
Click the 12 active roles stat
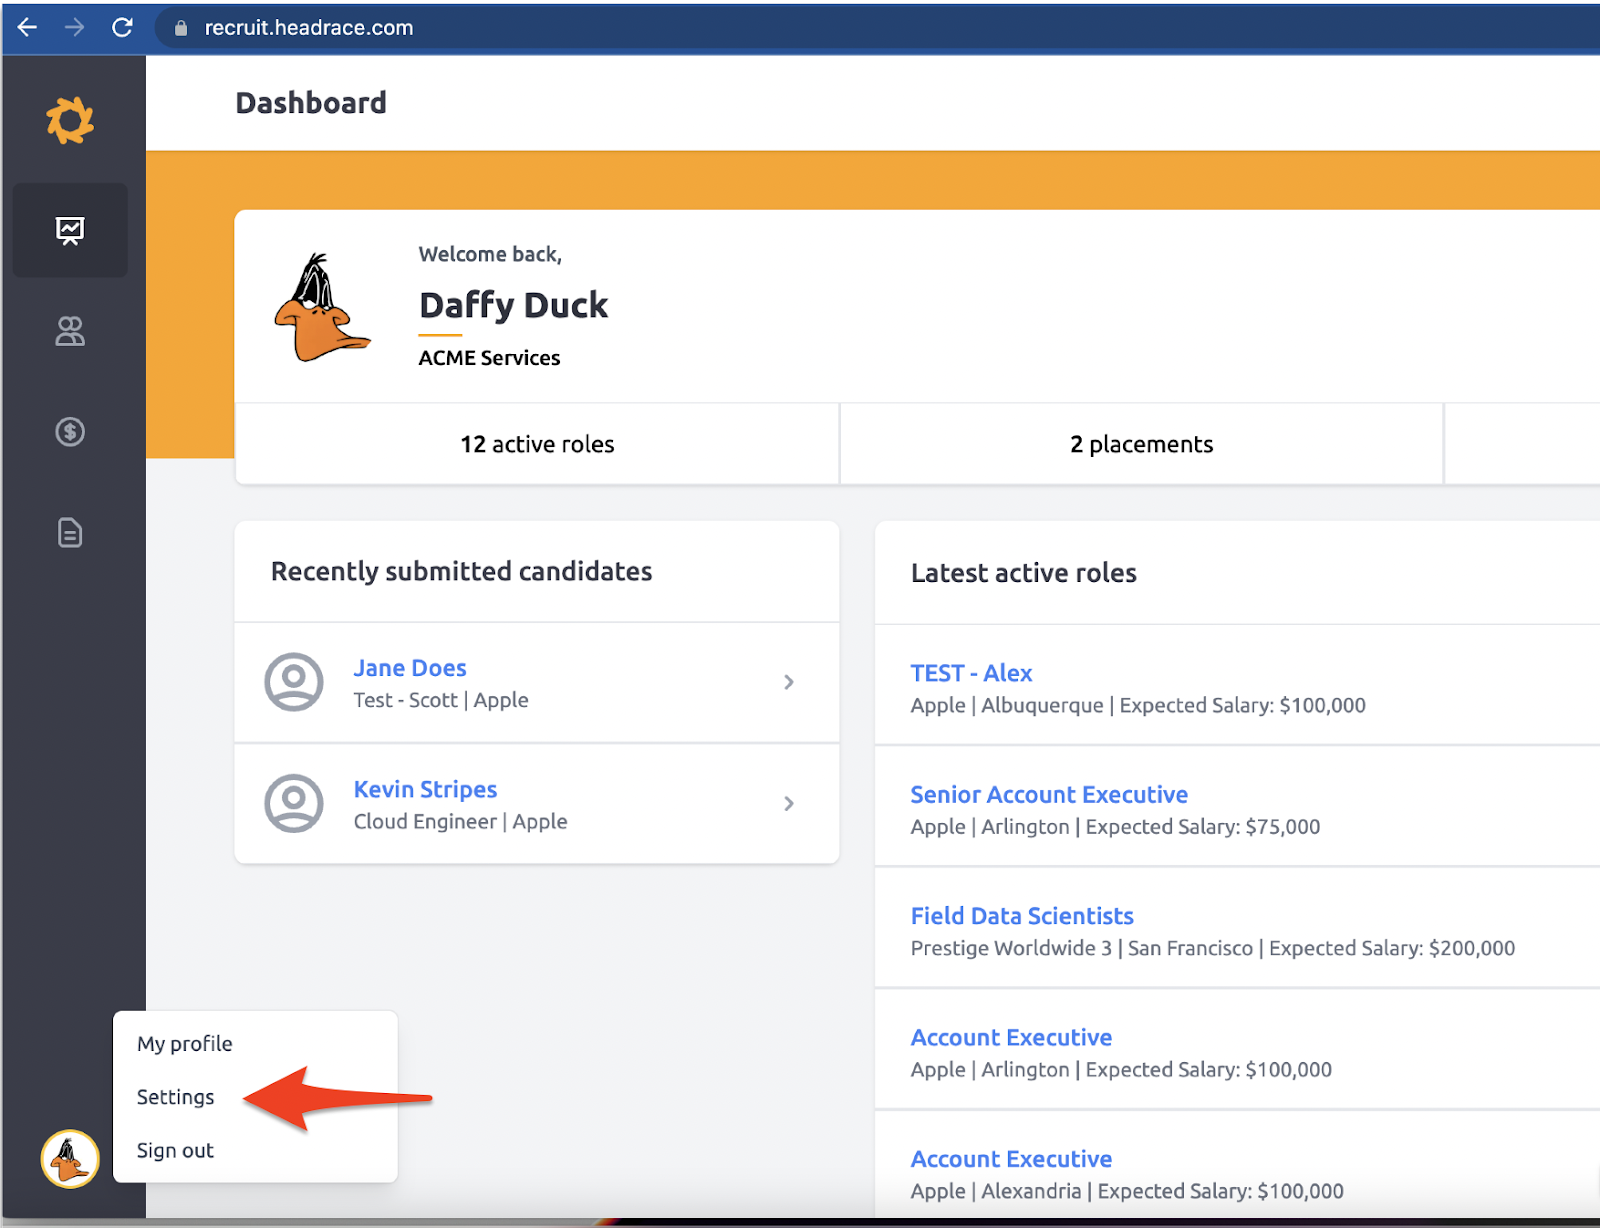(x=537, y=444)
